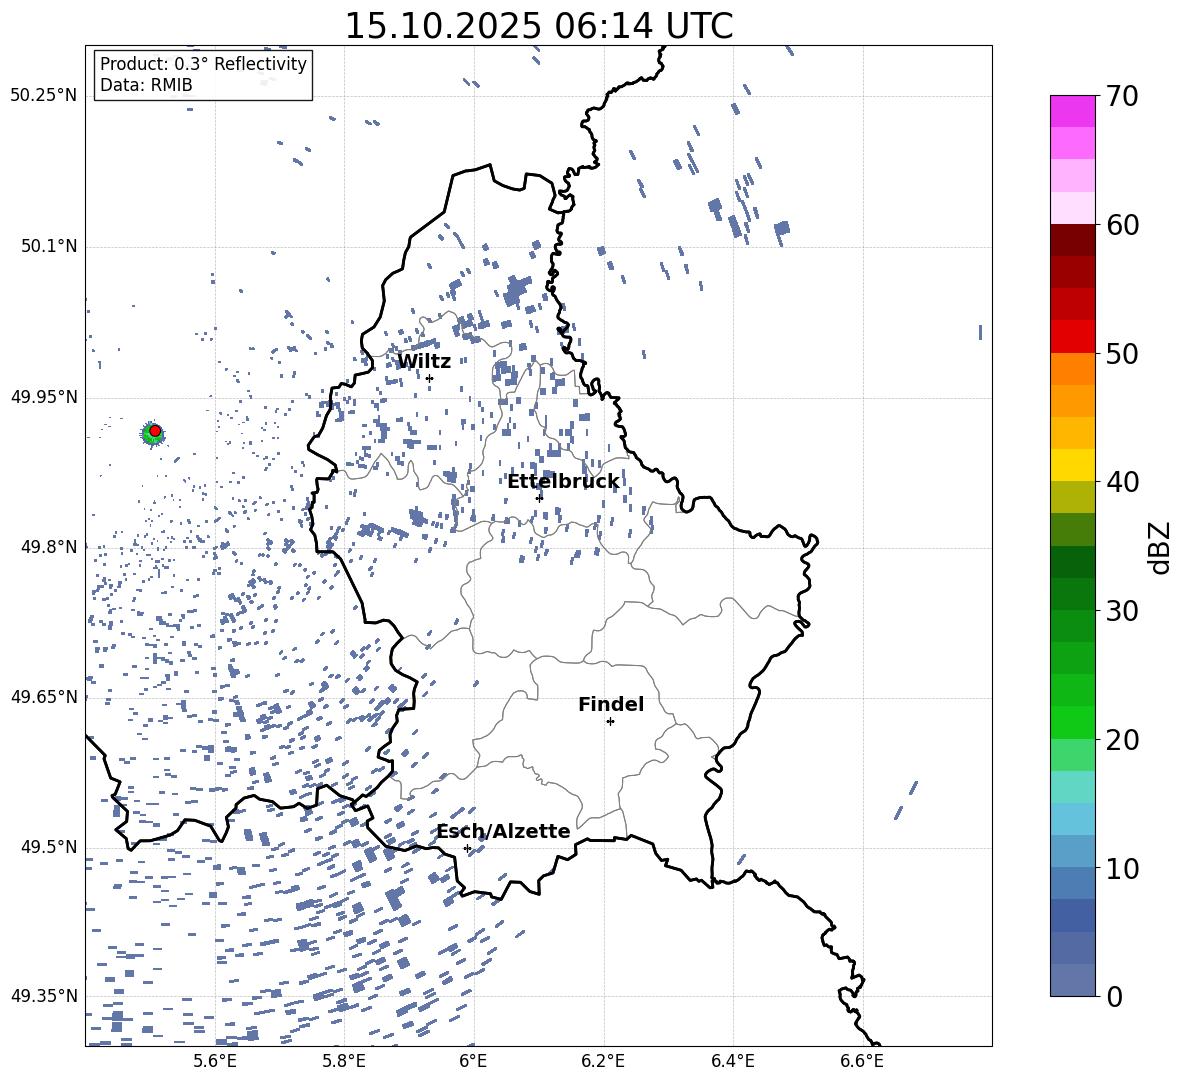
Task: Click the timestamp title 15.10.2025 06:14 UTC
Action: pyautogui.click(x=539, y=26)
